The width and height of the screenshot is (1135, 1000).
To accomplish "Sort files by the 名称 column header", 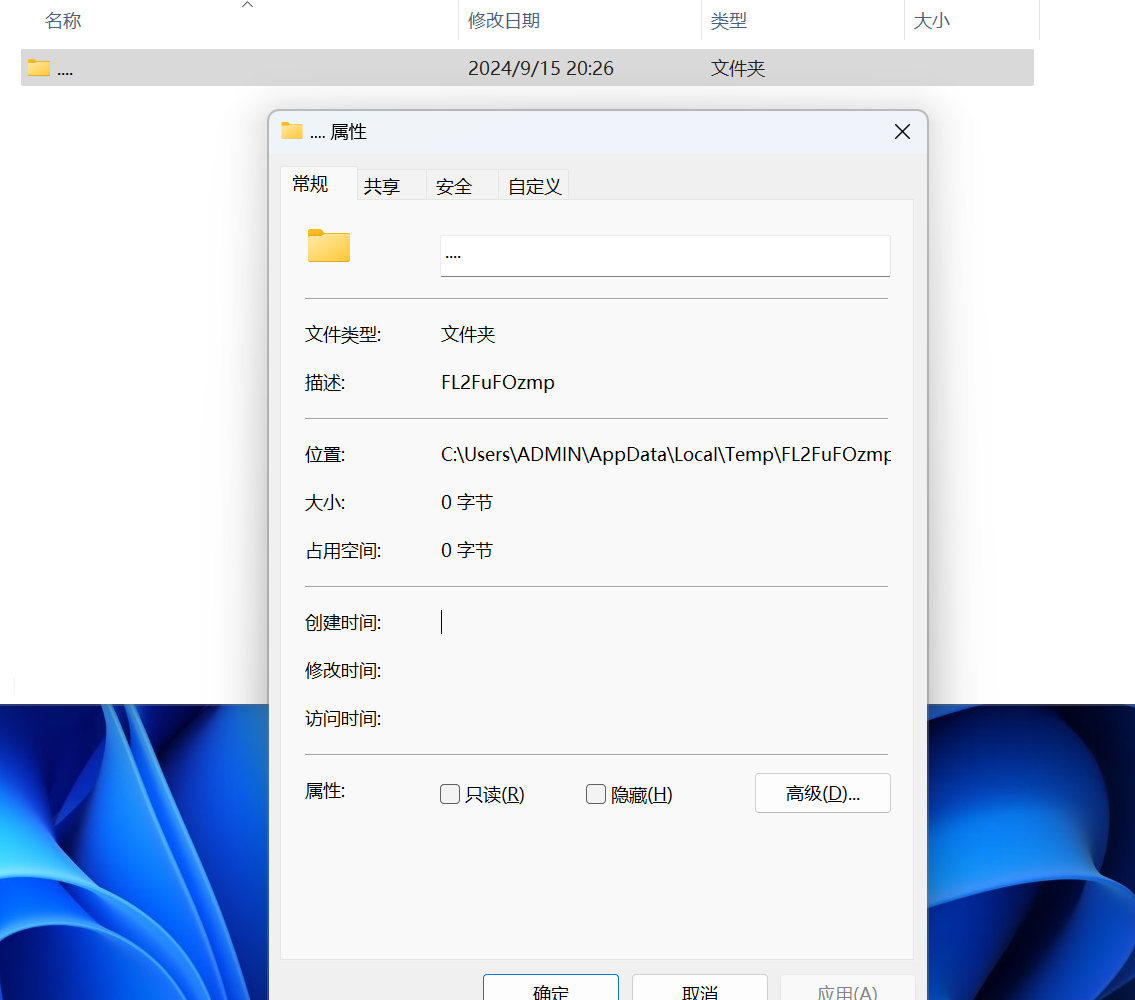I will point(63,21).
